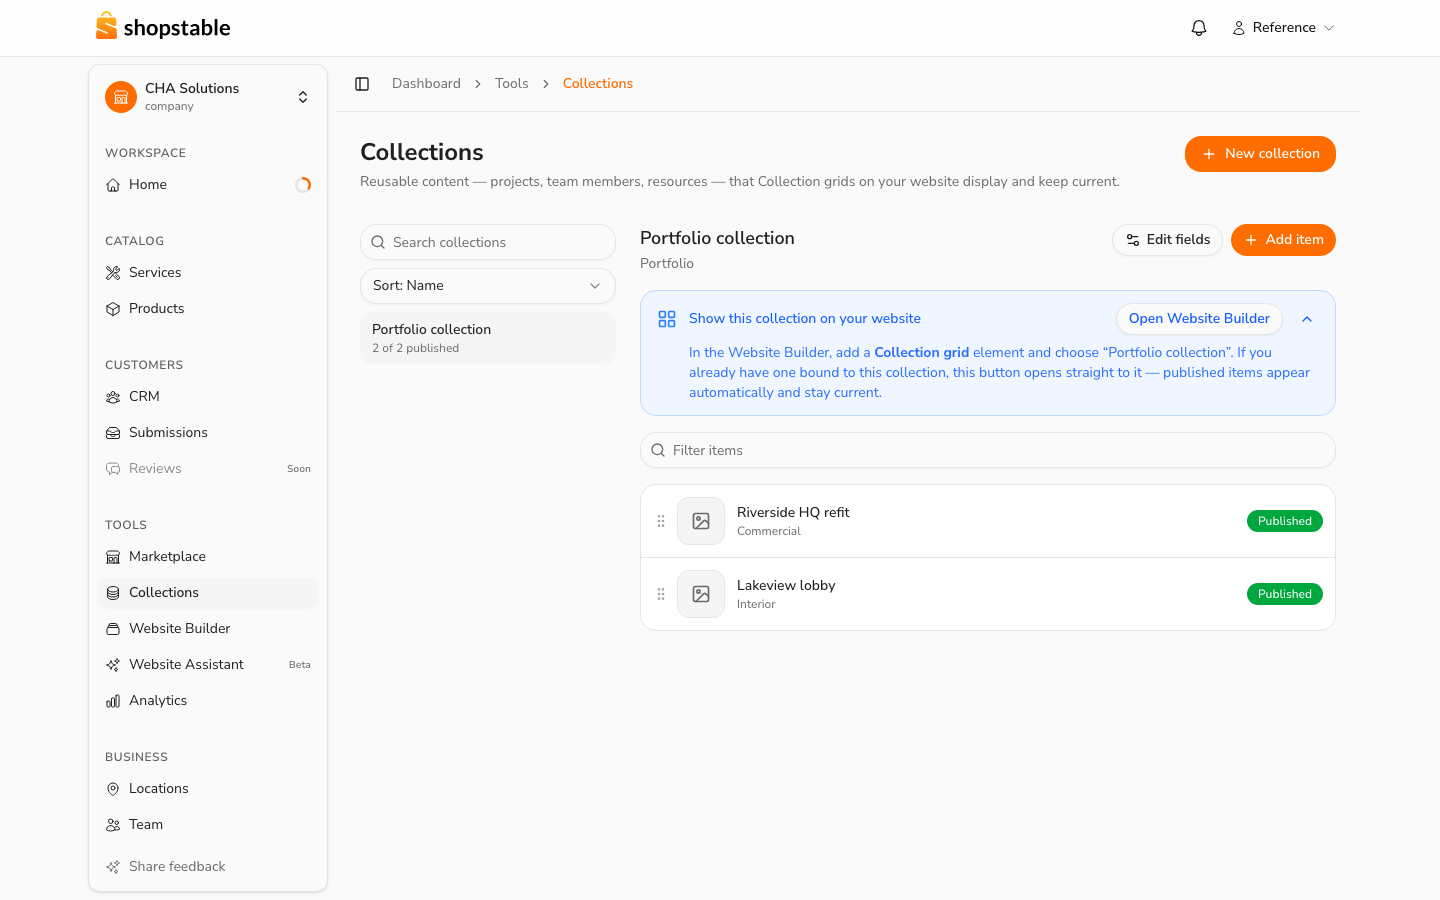The image size is (1440, 900).
Task: Click the Products box icon
Action: coord(113,309)
